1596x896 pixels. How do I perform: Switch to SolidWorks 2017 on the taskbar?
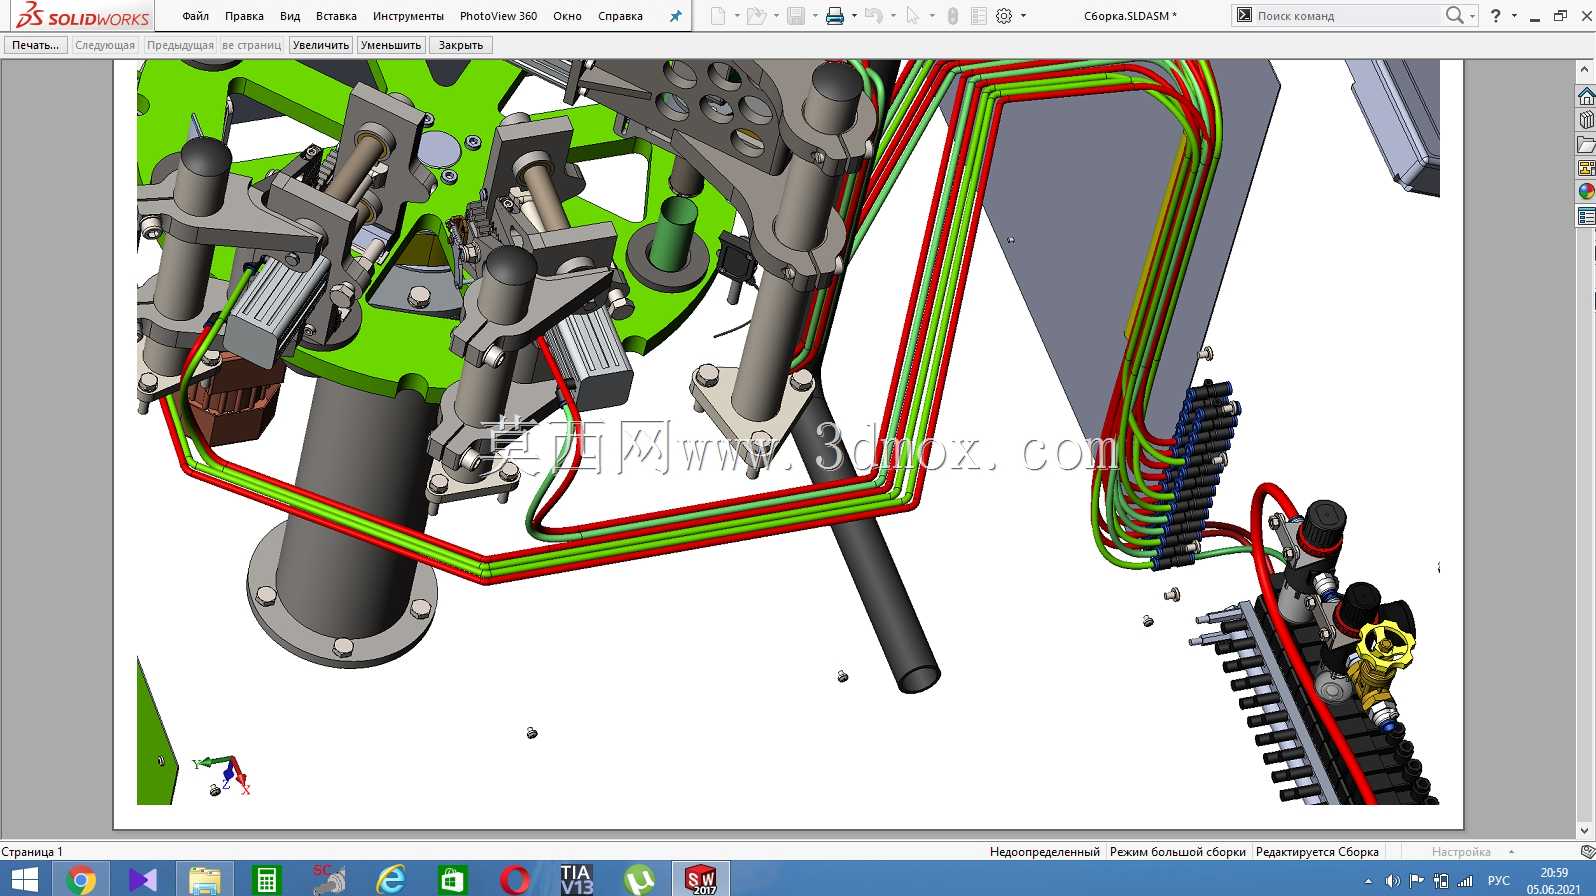[x=701, y=879]
